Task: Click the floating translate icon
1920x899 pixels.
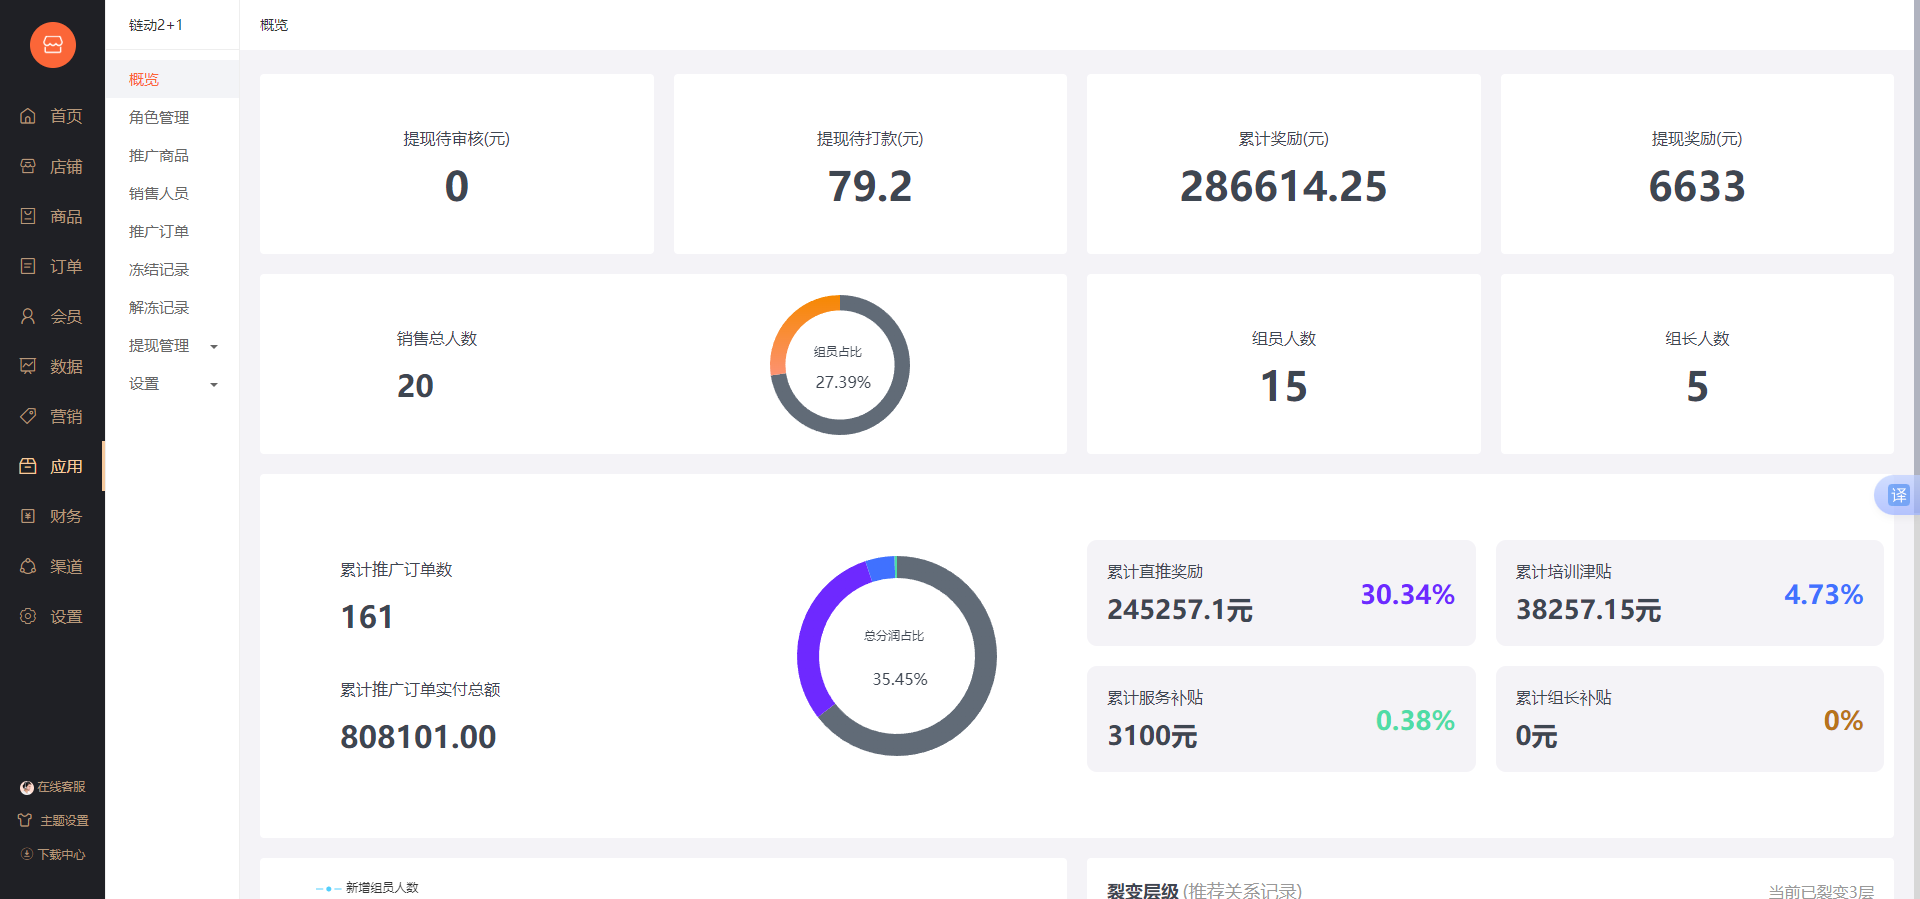Action: tap(1898, 495)
